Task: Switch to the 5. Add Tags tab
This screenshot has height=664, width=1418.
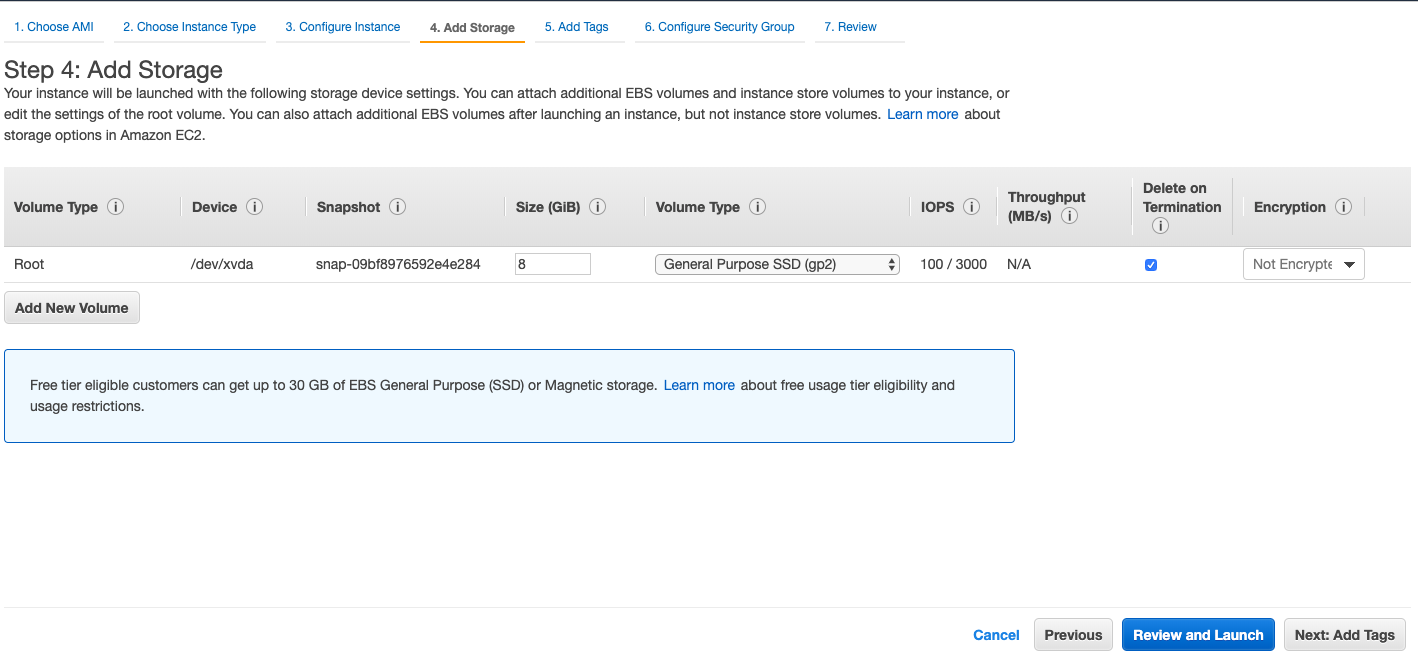Action: point(576,27)
